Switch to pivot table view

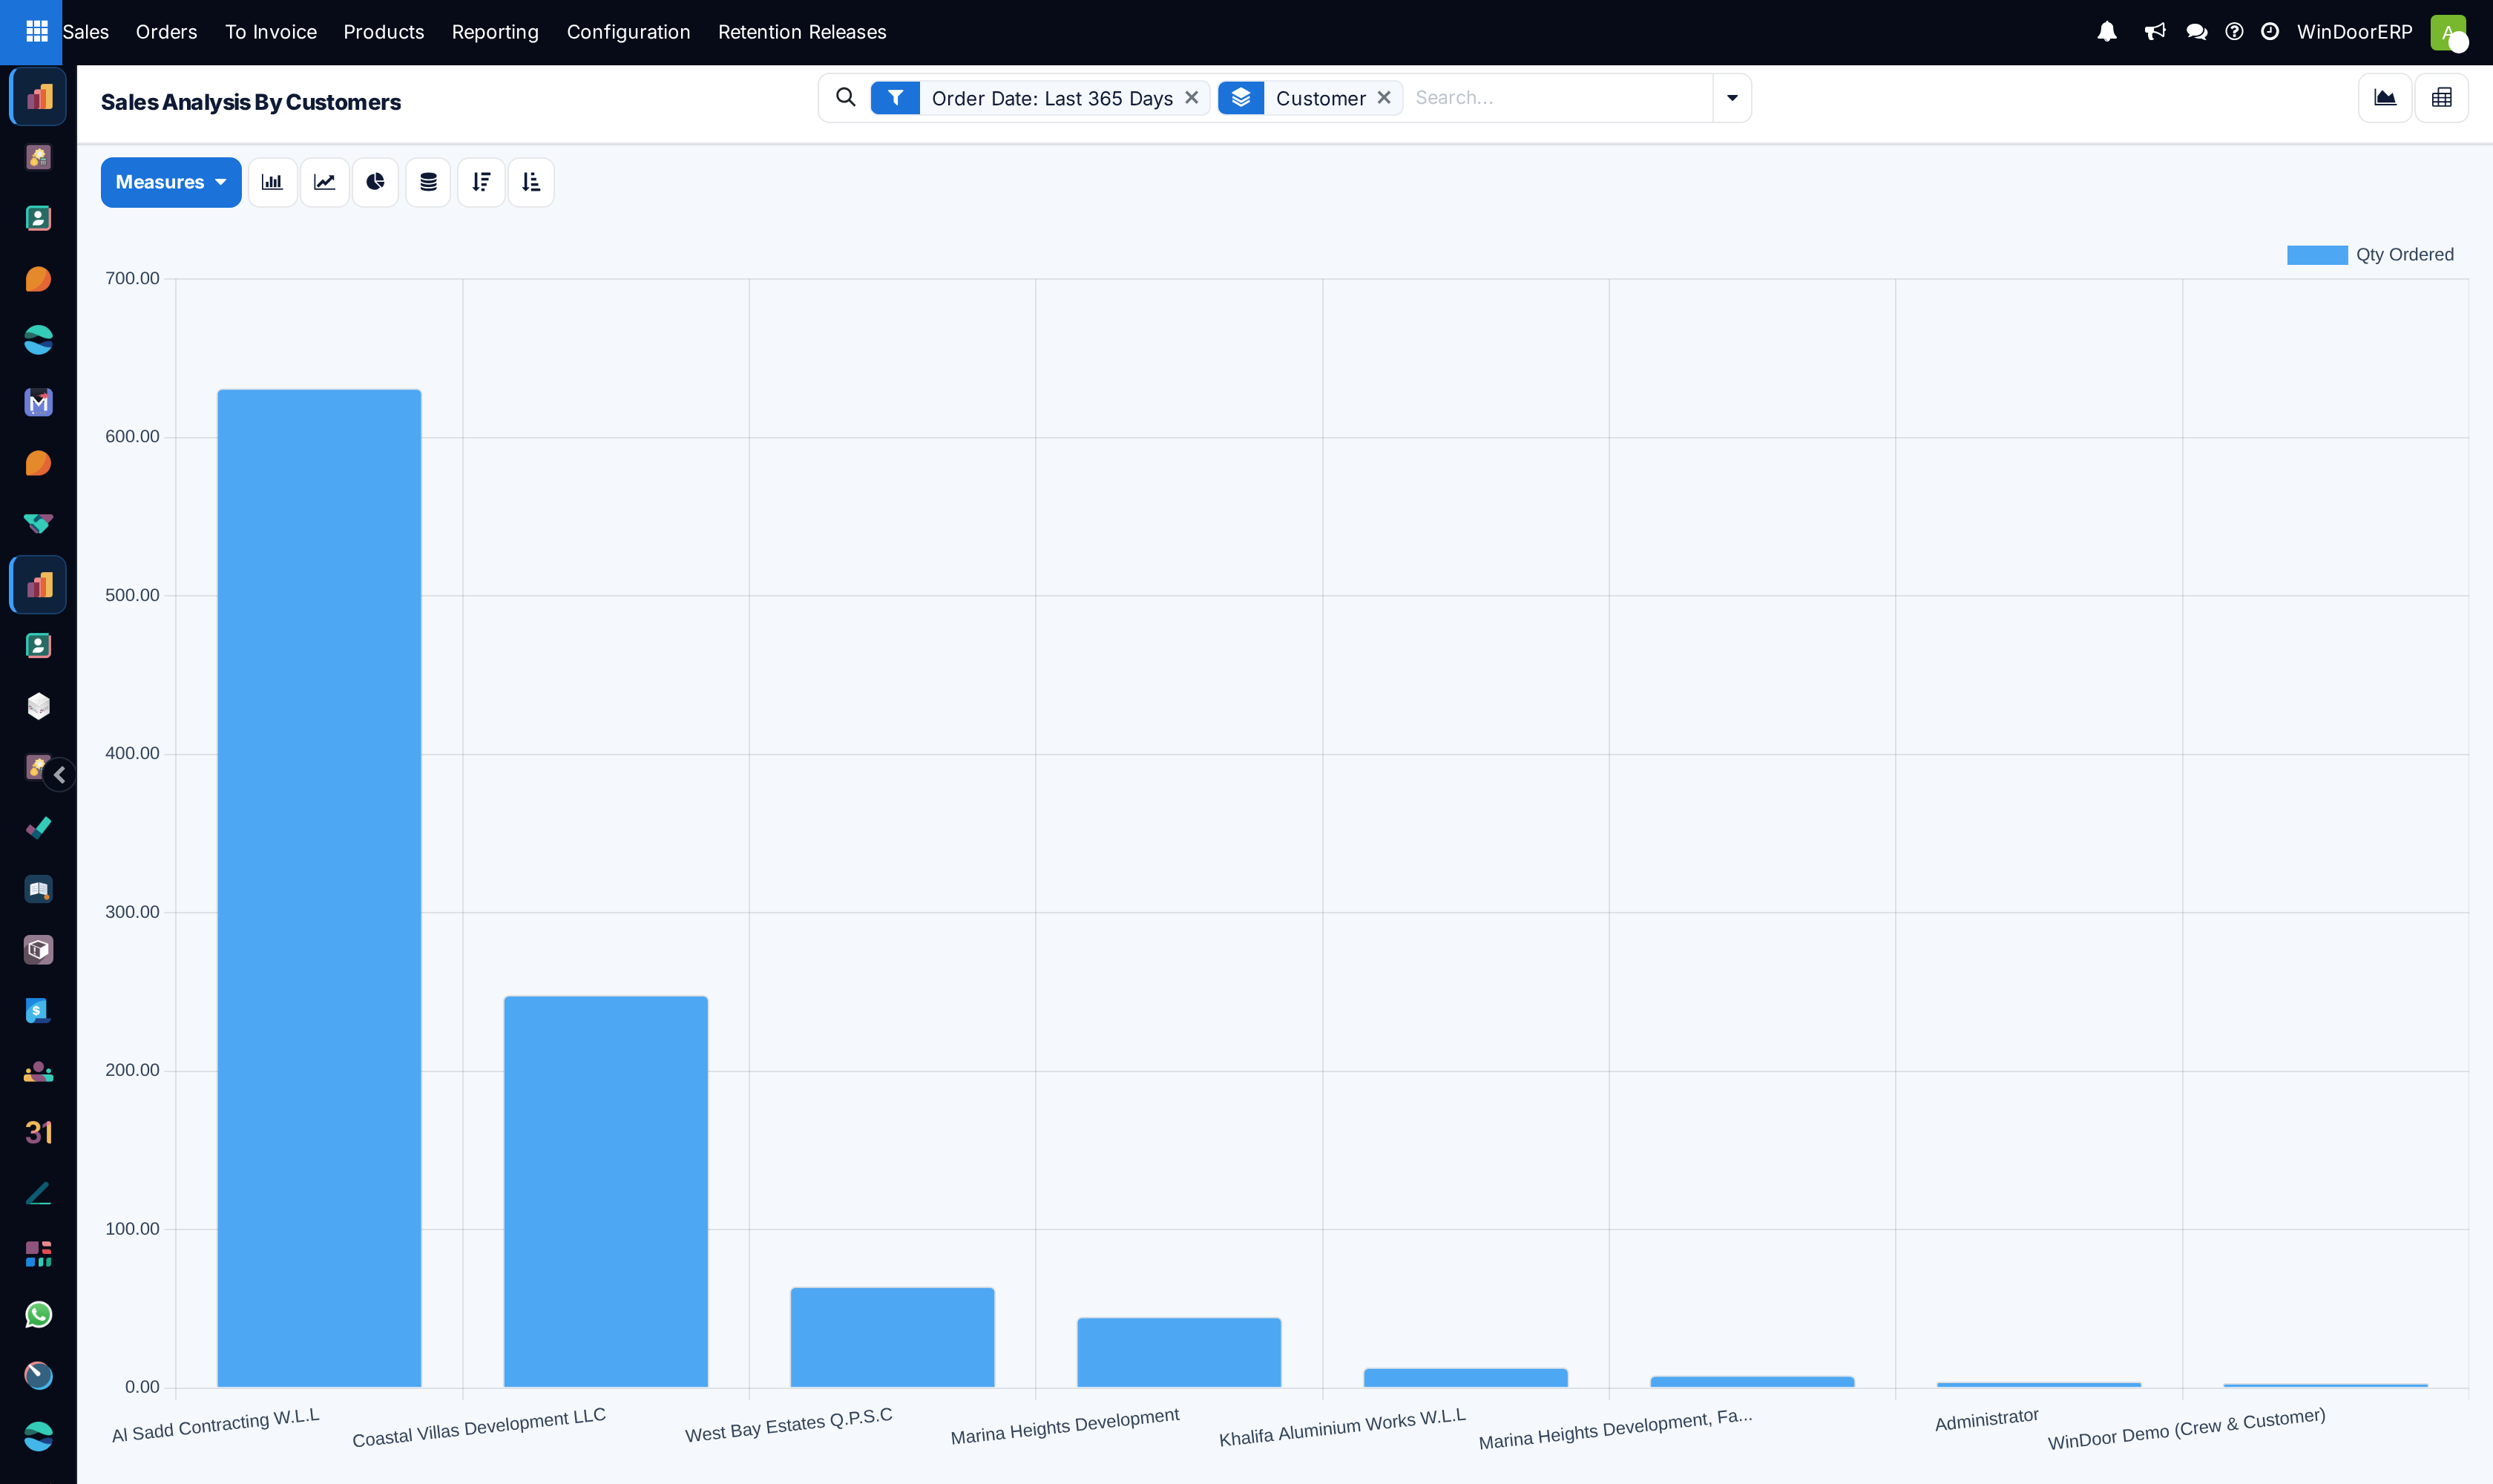(x=2441, y=98)
